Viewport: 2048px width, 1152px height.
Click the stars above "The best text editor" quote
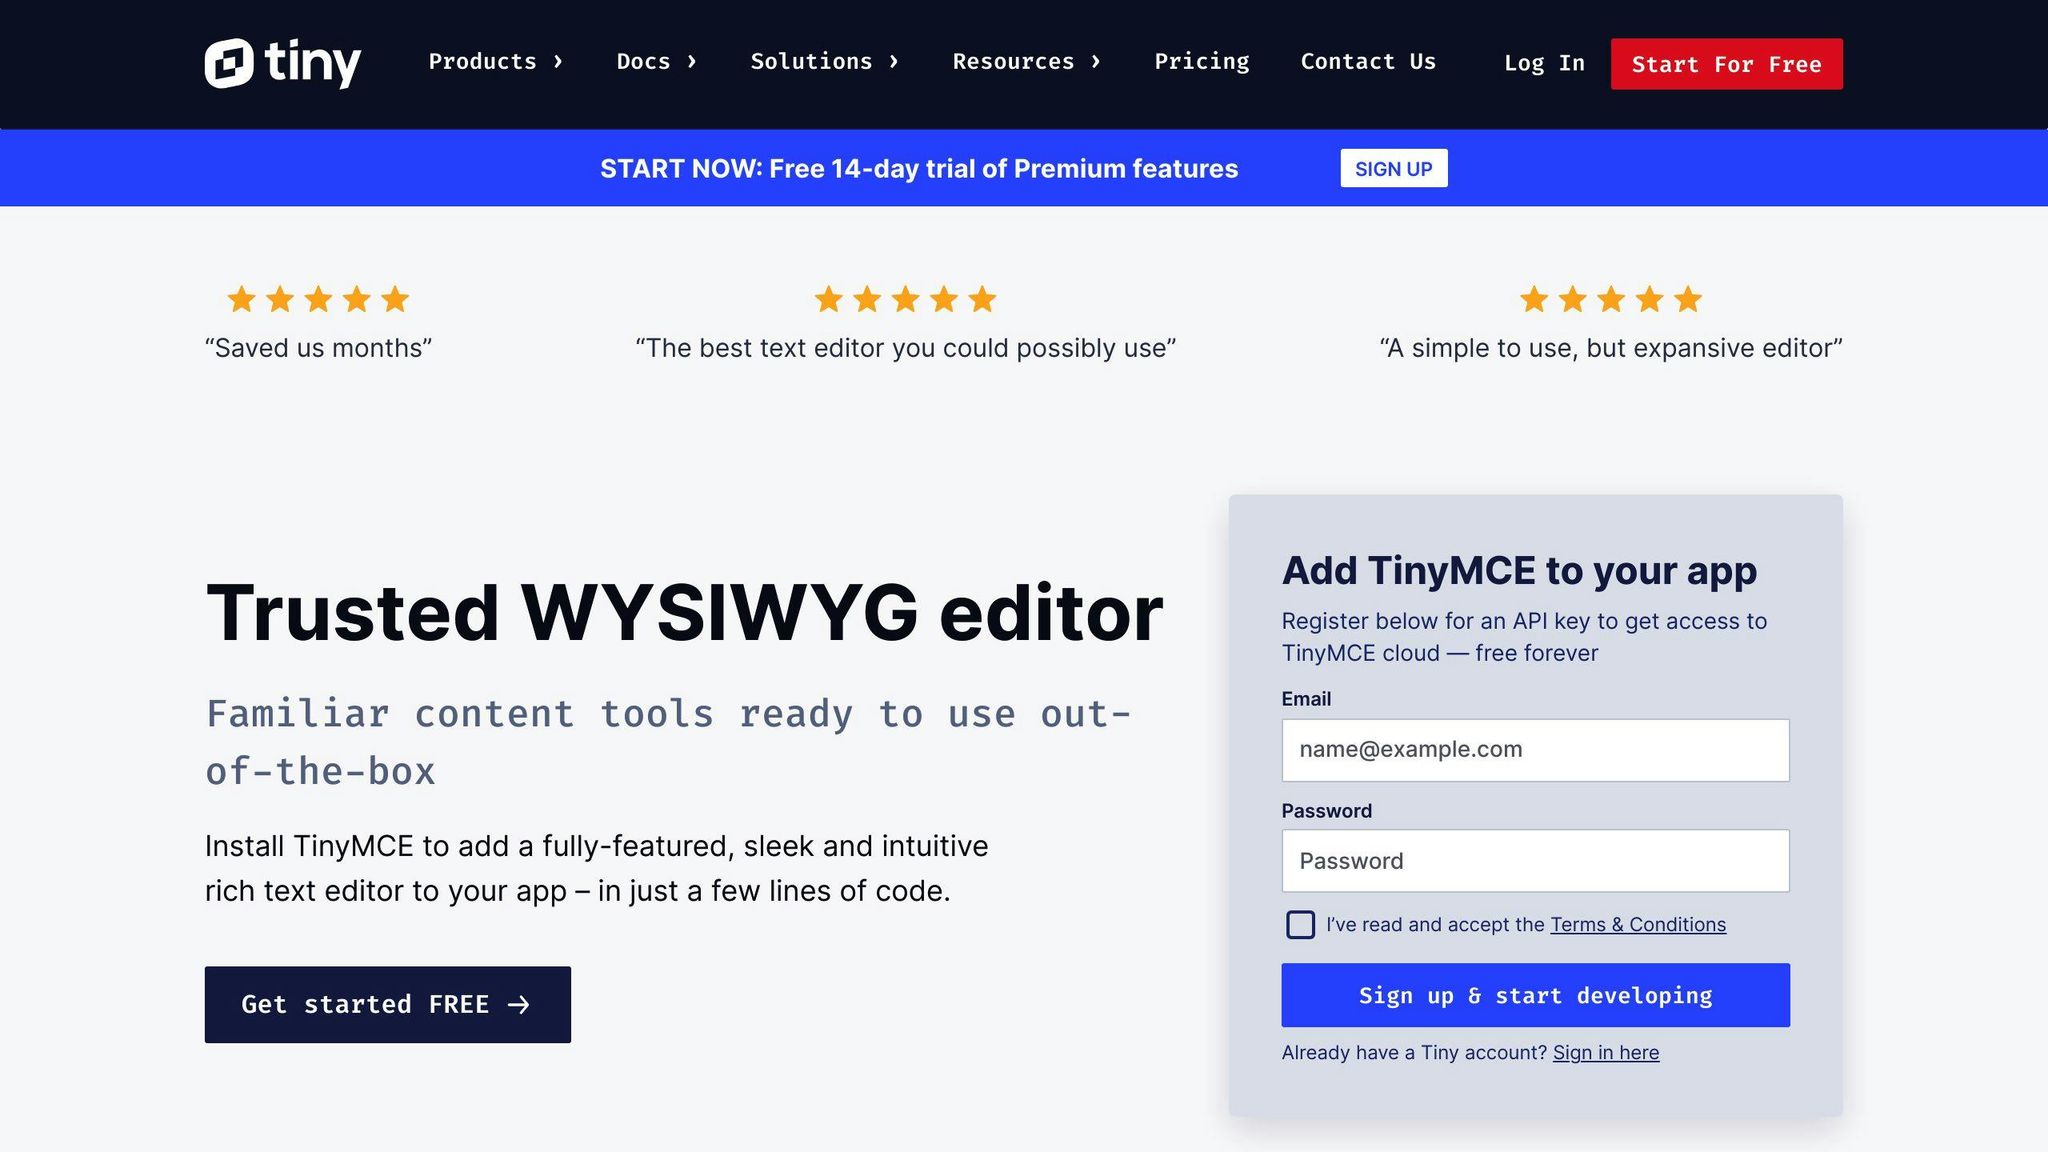905,299
